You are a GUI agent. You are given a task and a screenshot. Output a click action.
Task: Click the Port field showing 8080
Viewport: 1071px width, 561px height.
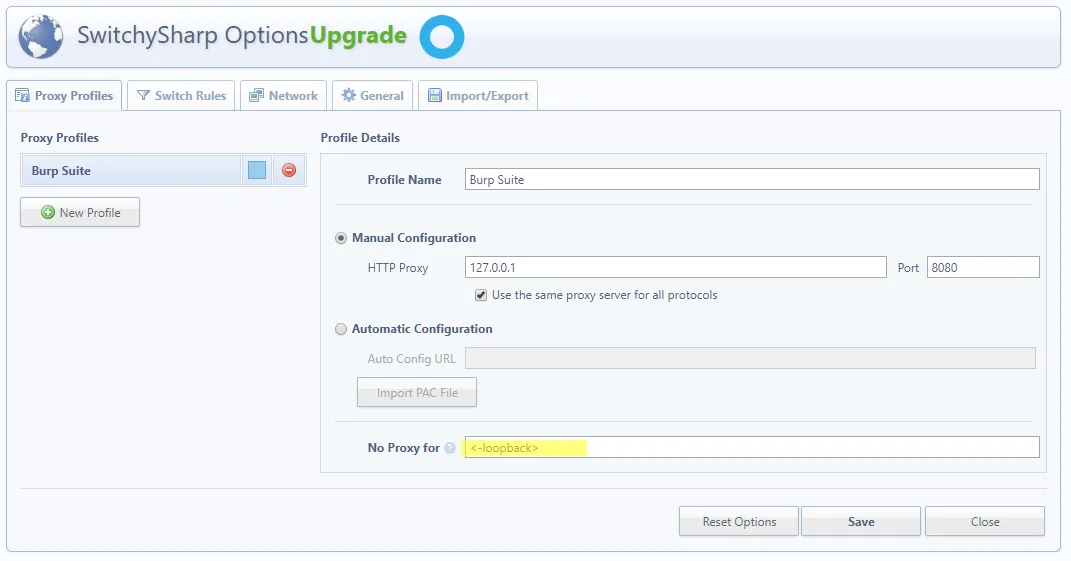click(x=983, y=267)
